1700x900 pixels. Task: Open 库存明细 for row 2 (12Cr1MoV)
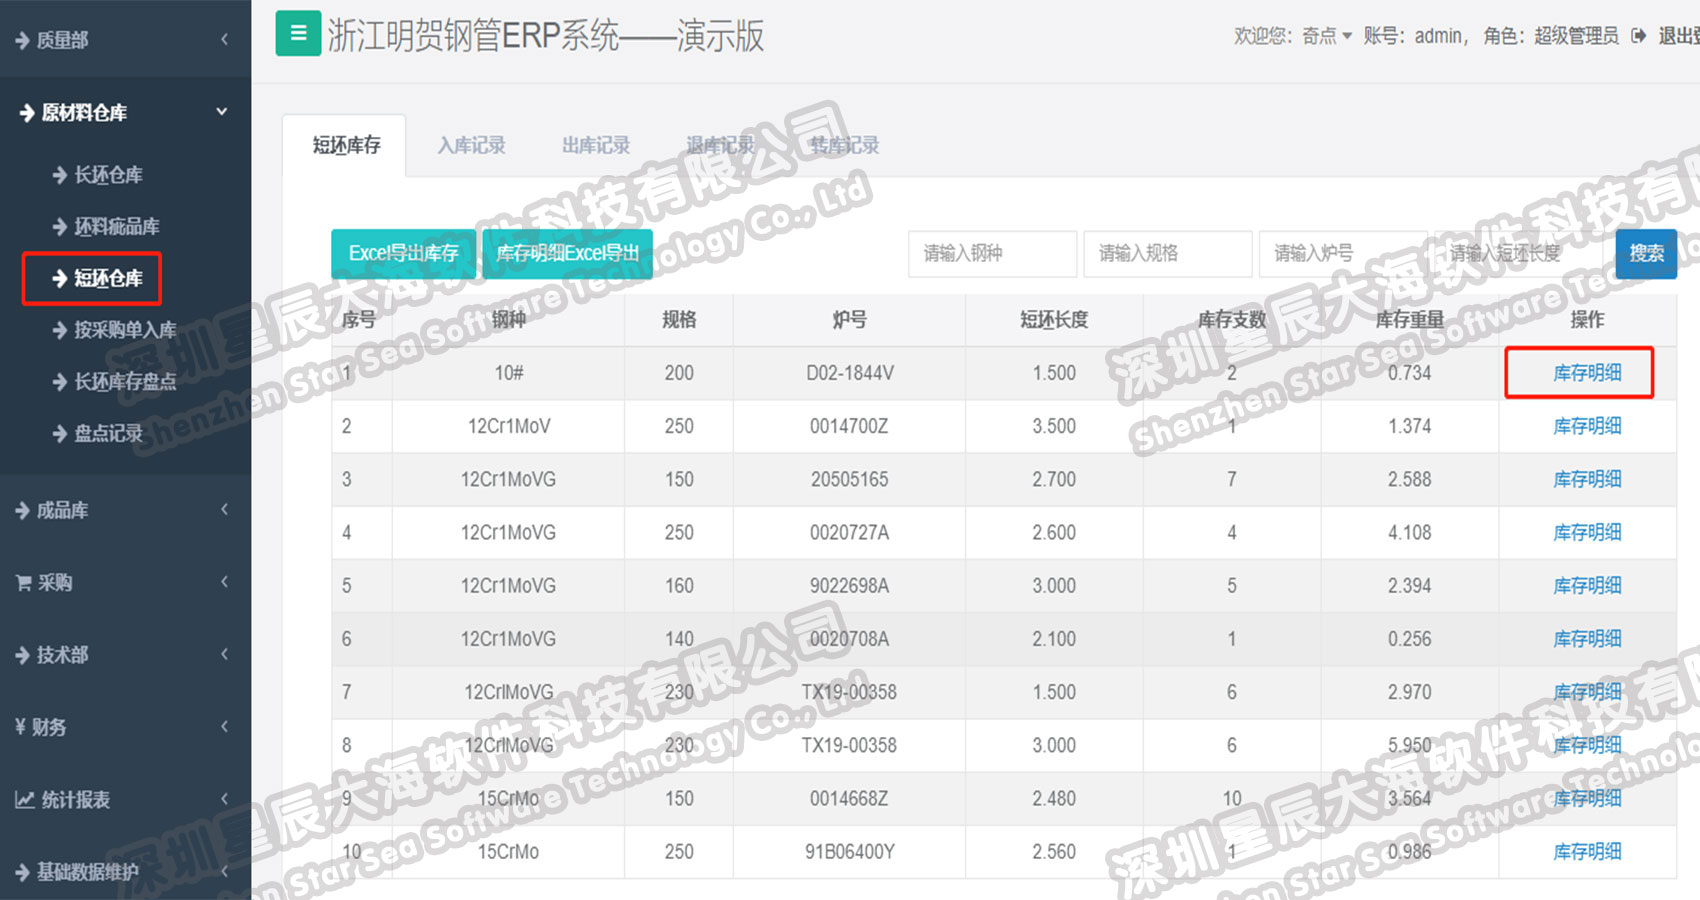[1587, 427]
